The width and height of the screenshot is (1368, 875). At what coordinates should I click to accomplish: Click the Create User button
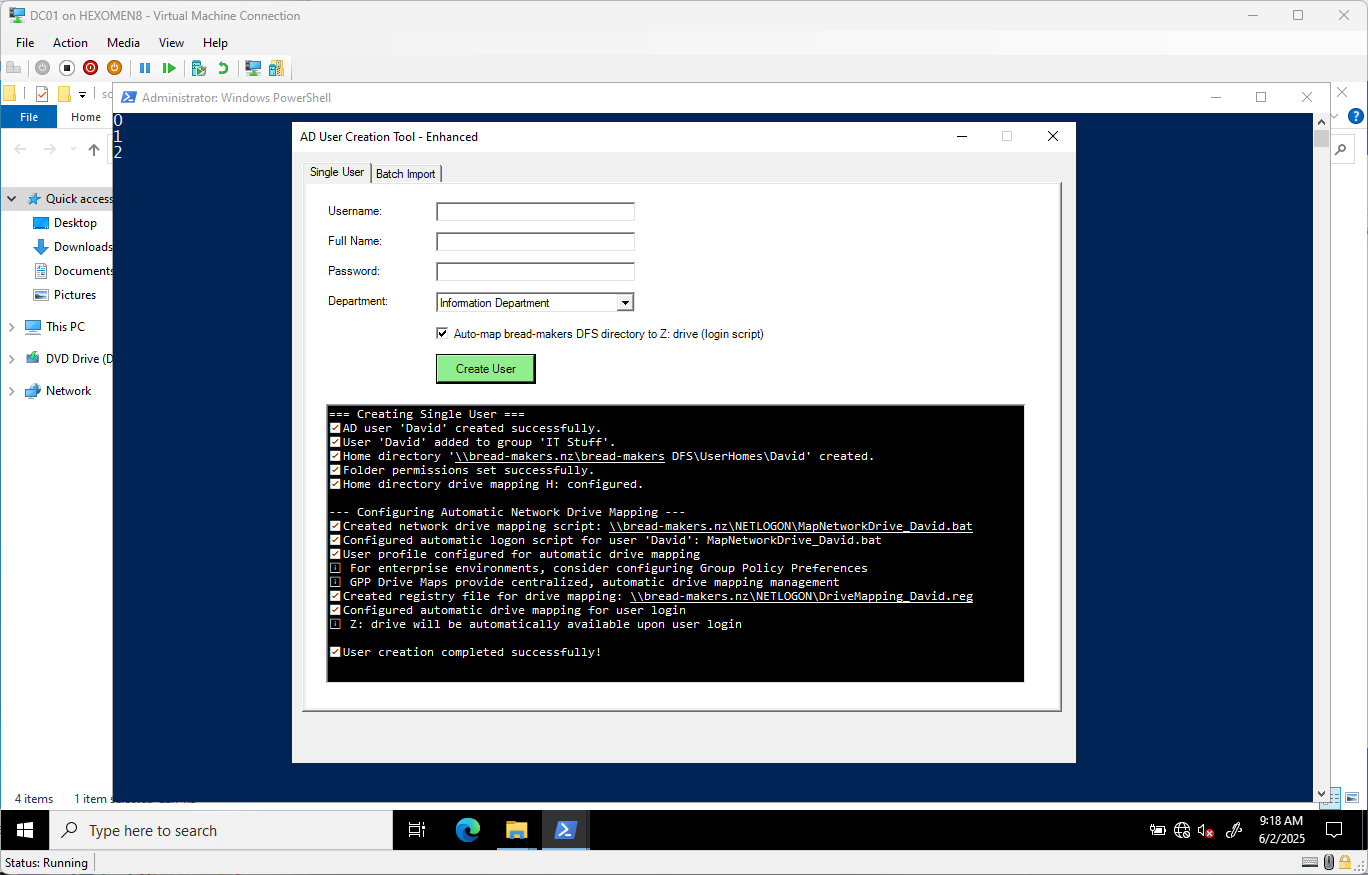tap(486, 369)
